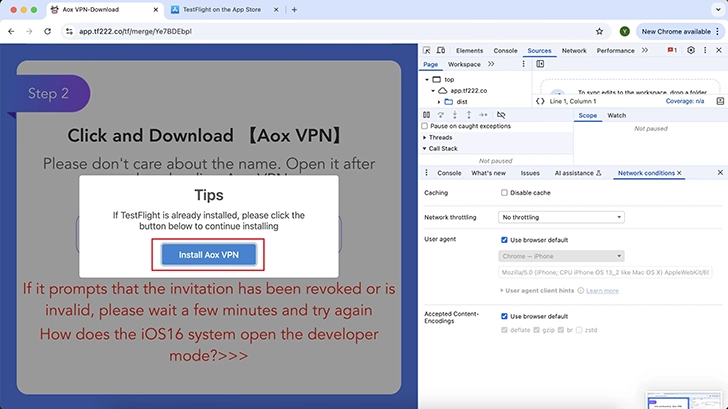
Task: Open the Chrome — iPhone user agent dropdown
Action: (x=561, y=256)
